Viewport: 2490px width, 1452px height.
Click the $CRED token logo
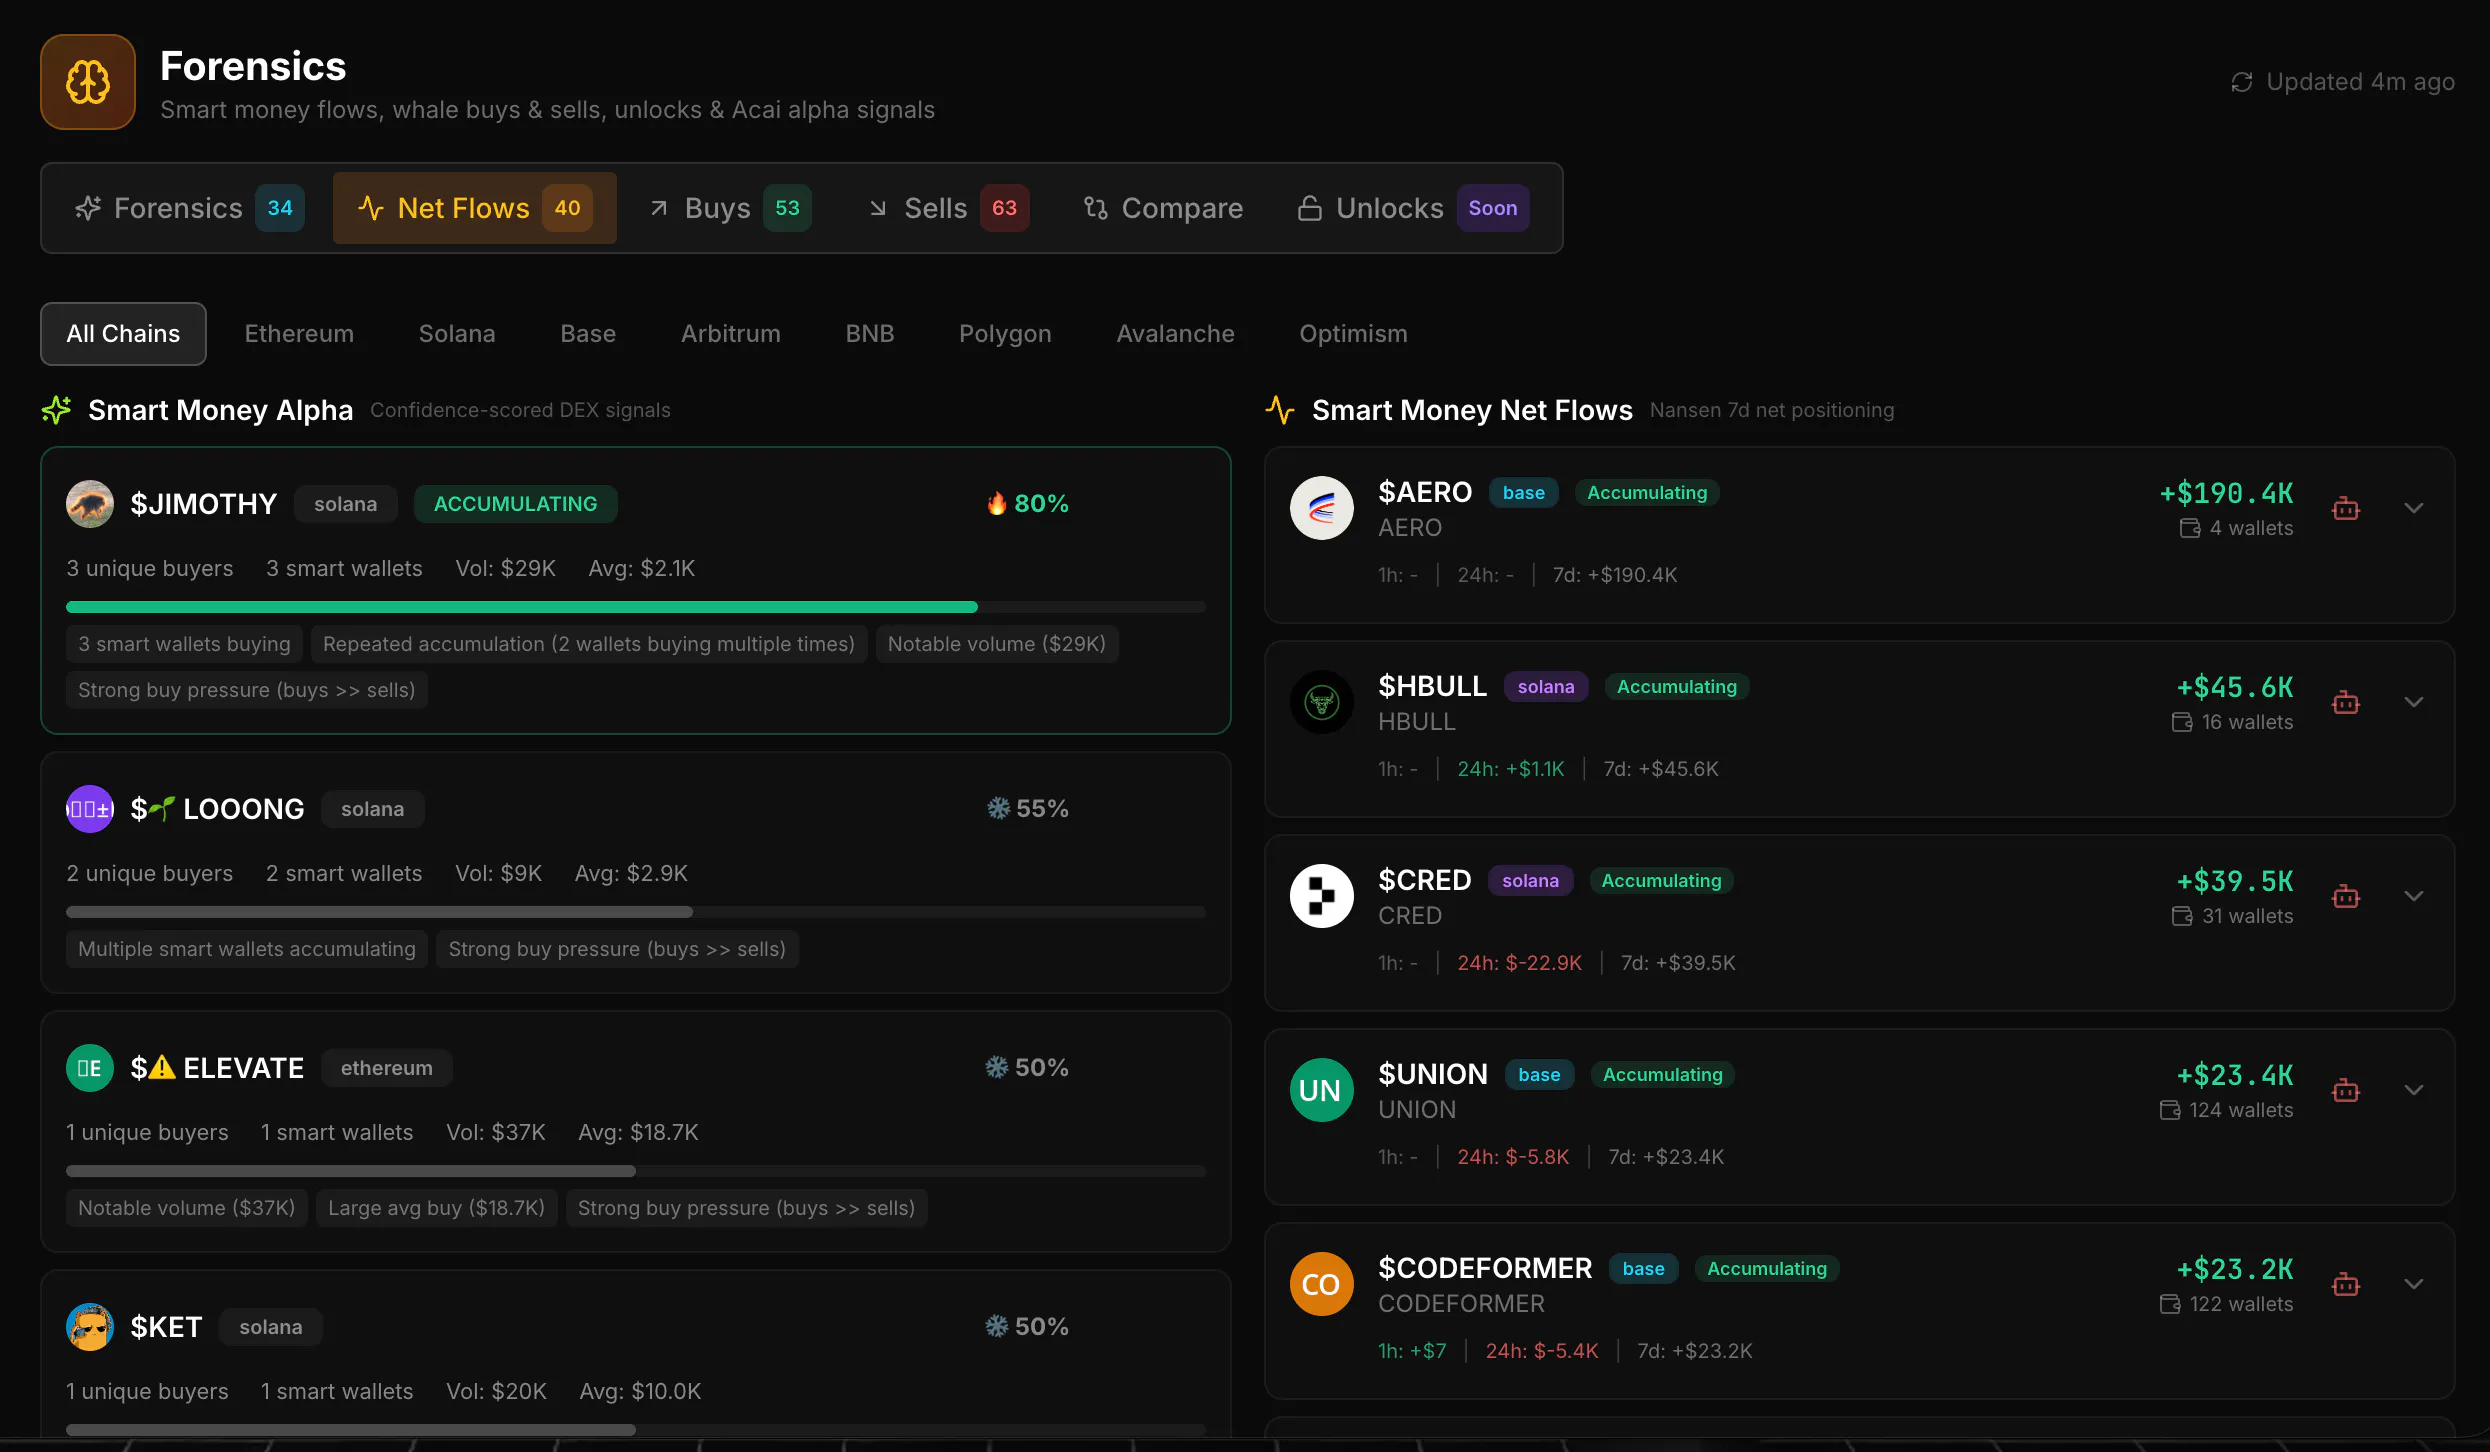click(x=1322, y=896)
